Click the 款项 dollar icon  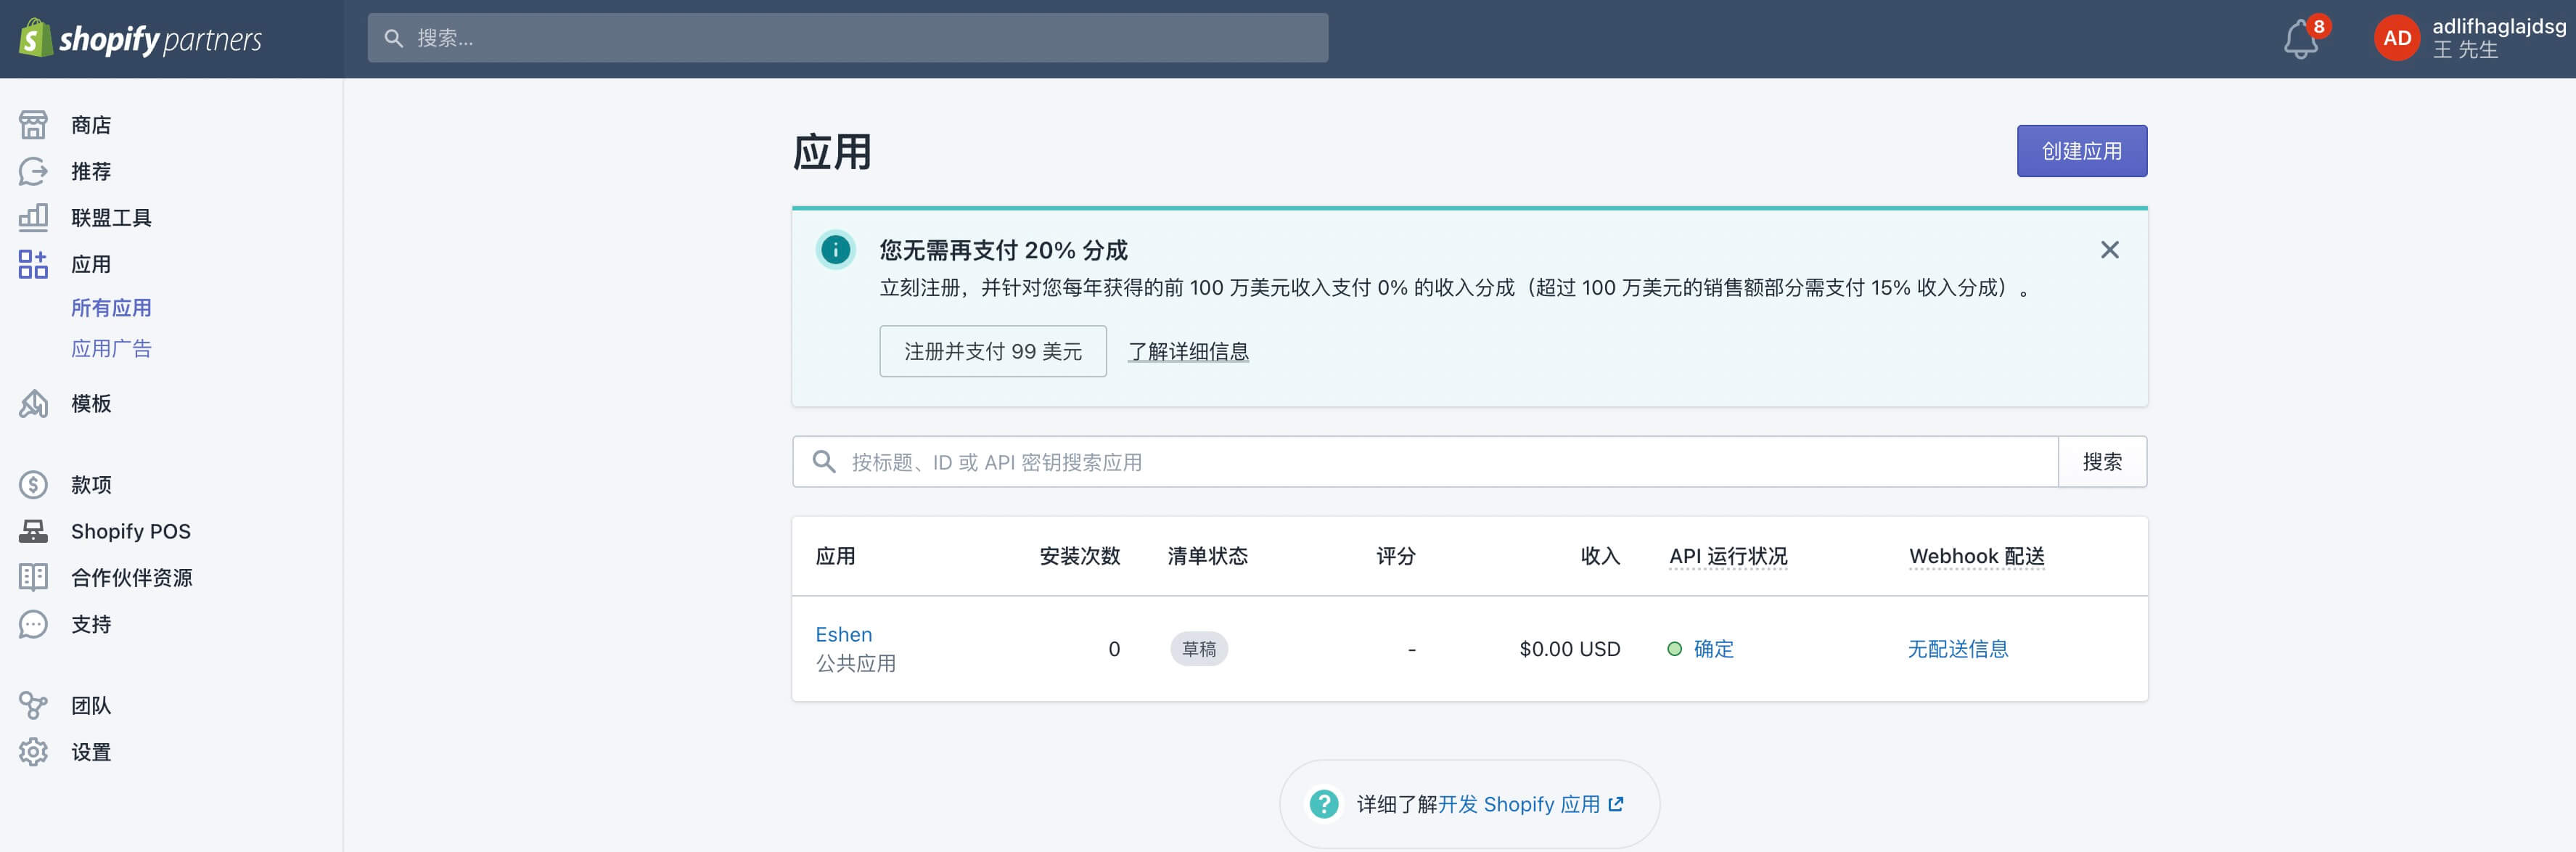coord(33,485)
